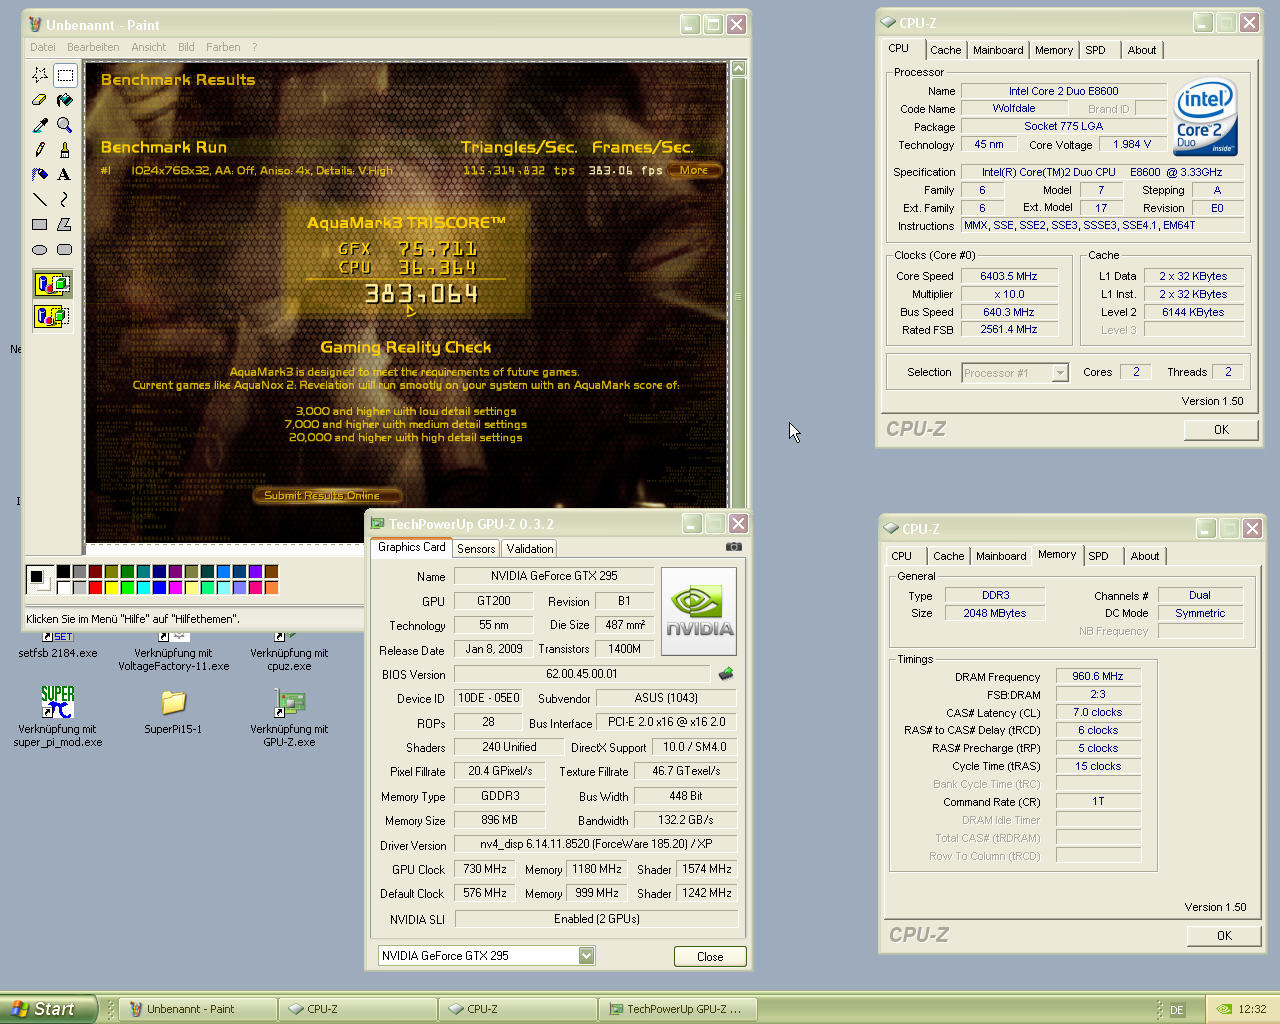This screenshot has width=1280, height=1024.
Task: Choose the Rectangle shape tool
Action: 40,224
